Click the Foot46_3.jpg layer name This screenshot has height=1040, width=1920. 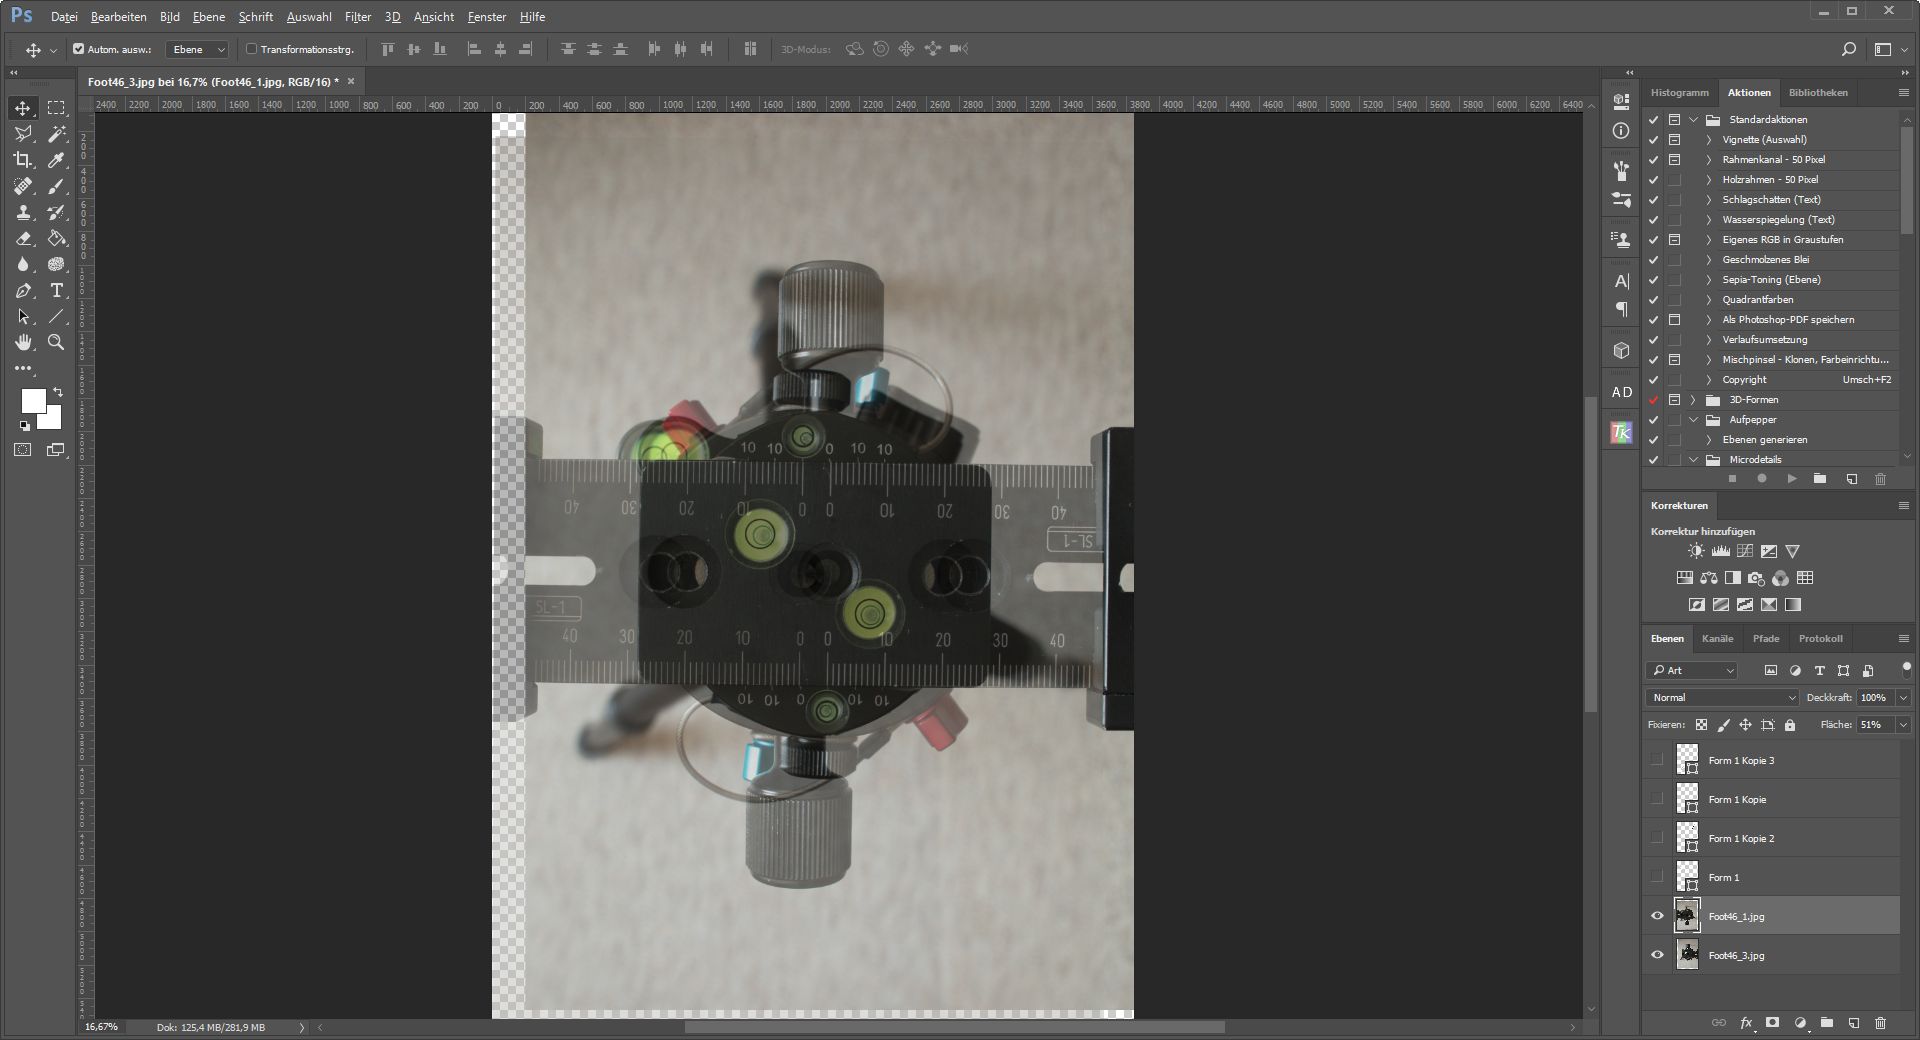[1736, 956]
